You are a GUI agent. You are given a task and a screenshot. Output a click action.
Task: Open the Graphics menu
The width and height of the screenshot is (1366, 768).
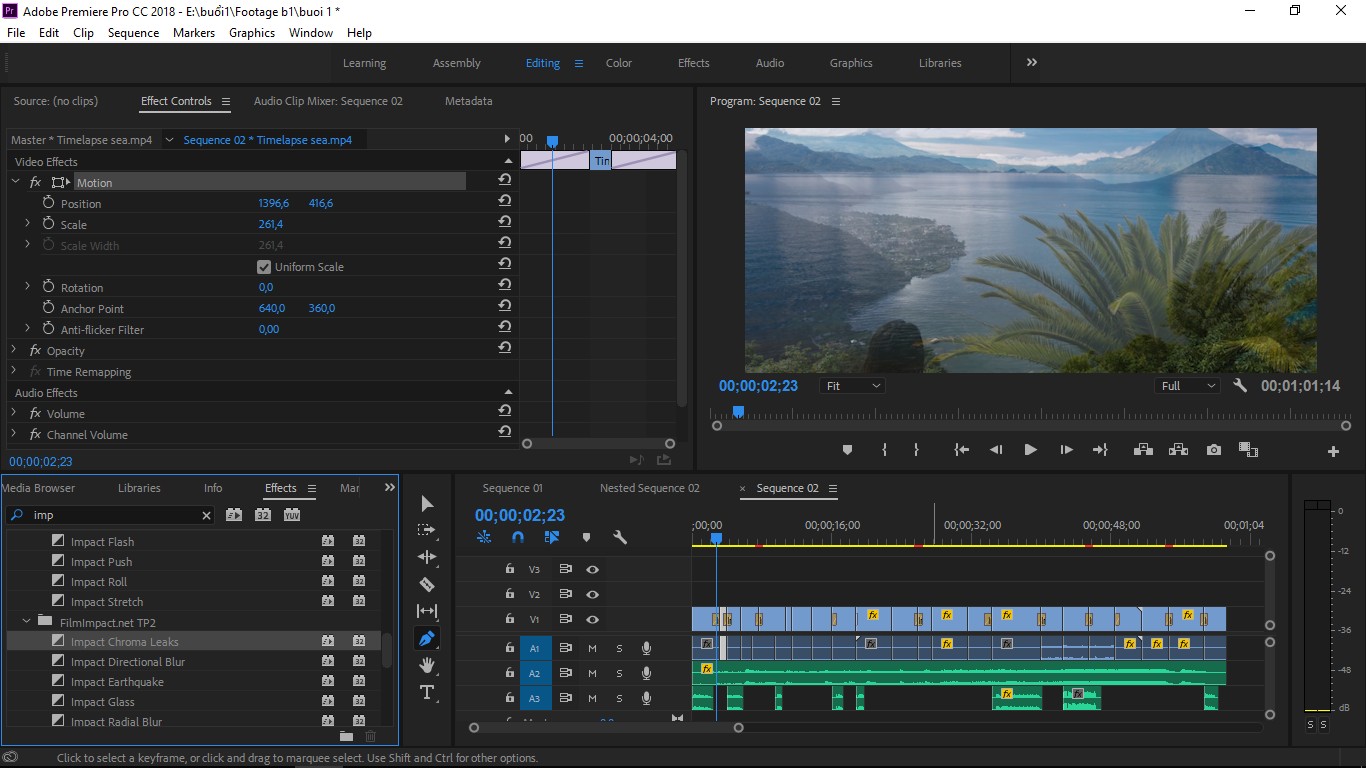pos(252,33)
